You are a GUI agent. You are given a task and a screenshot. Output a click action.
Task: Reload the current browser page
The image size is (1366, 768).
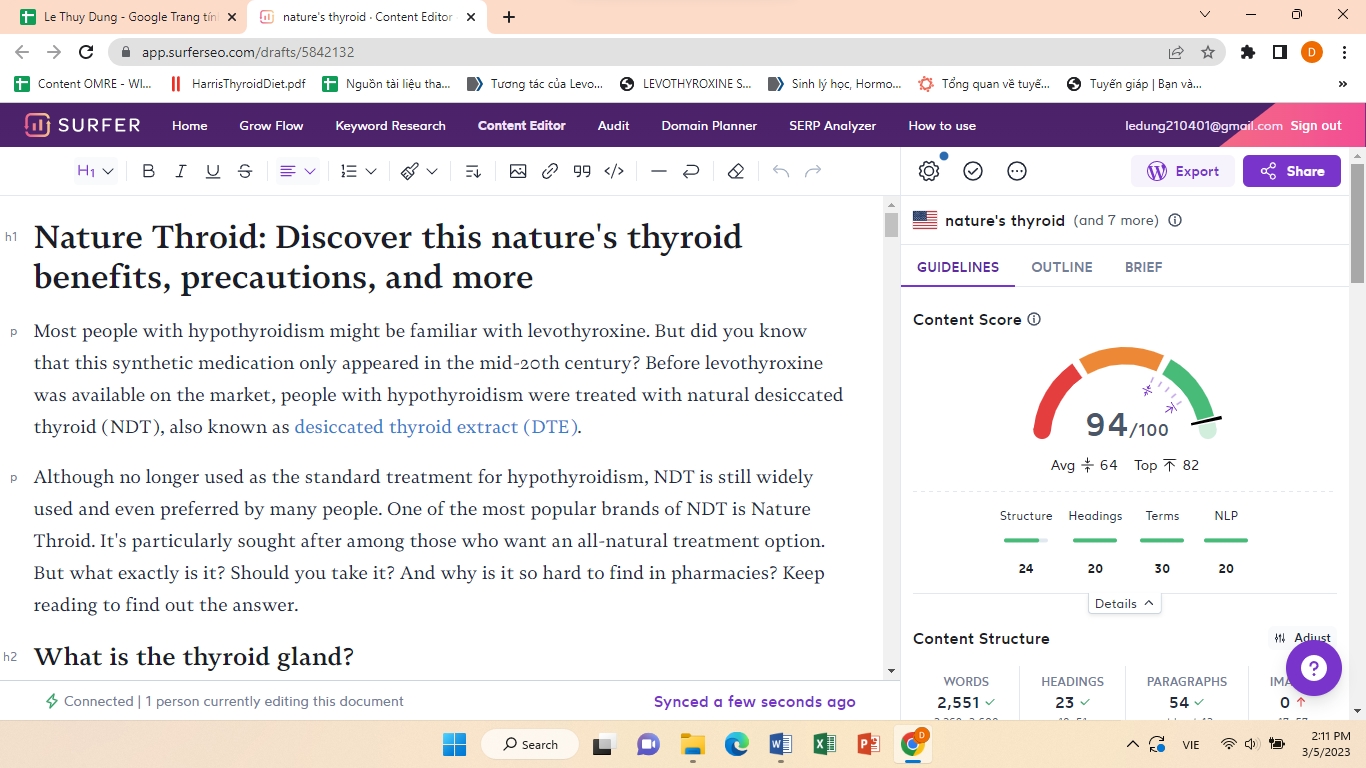(x=86, y=52)
